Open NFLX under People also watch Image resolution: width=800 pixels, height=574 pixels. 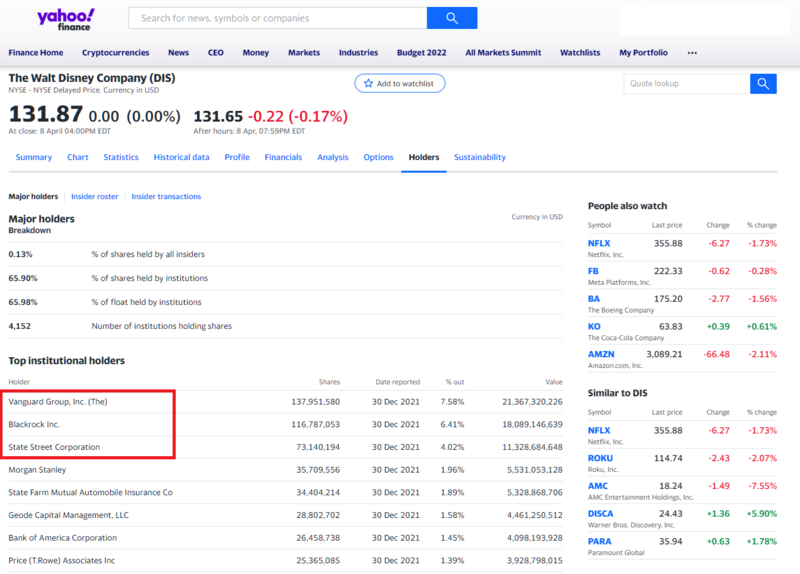point(598,243)
